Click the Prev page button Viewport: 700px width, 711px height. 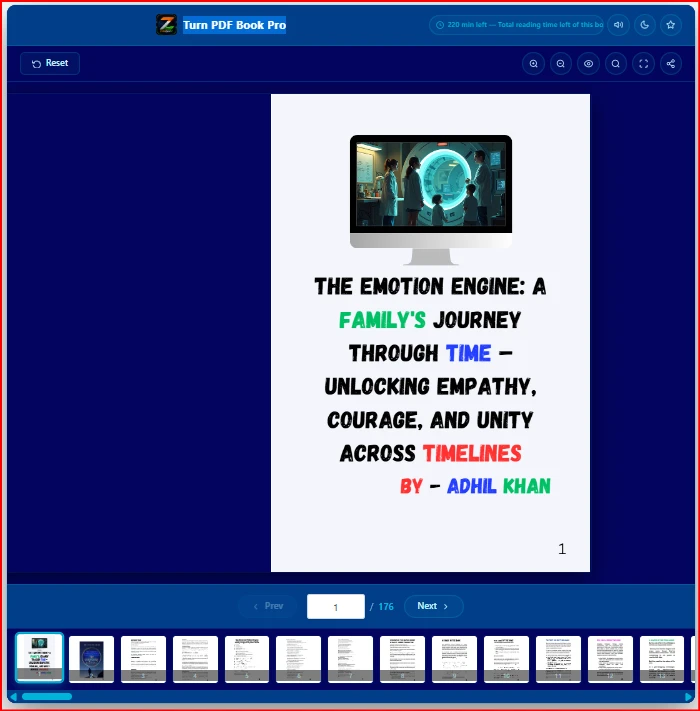[268, 606]
